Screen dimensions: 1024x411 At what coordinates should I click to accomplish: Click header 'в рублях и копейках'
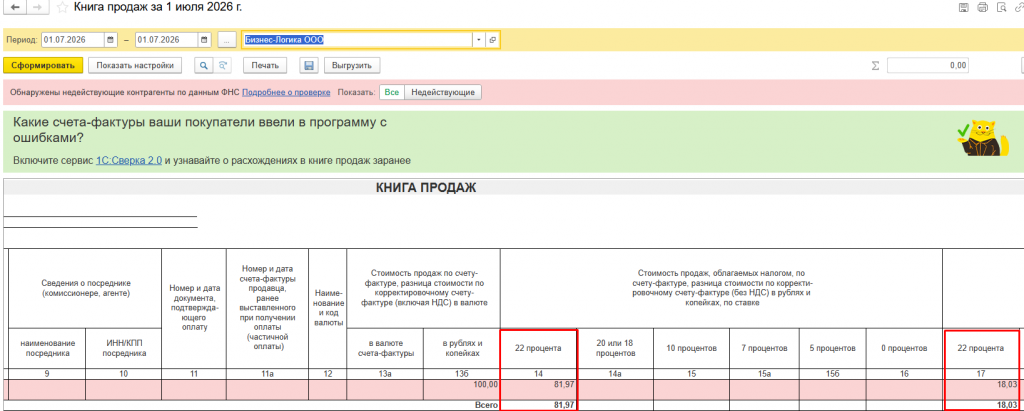coord(462,348)
